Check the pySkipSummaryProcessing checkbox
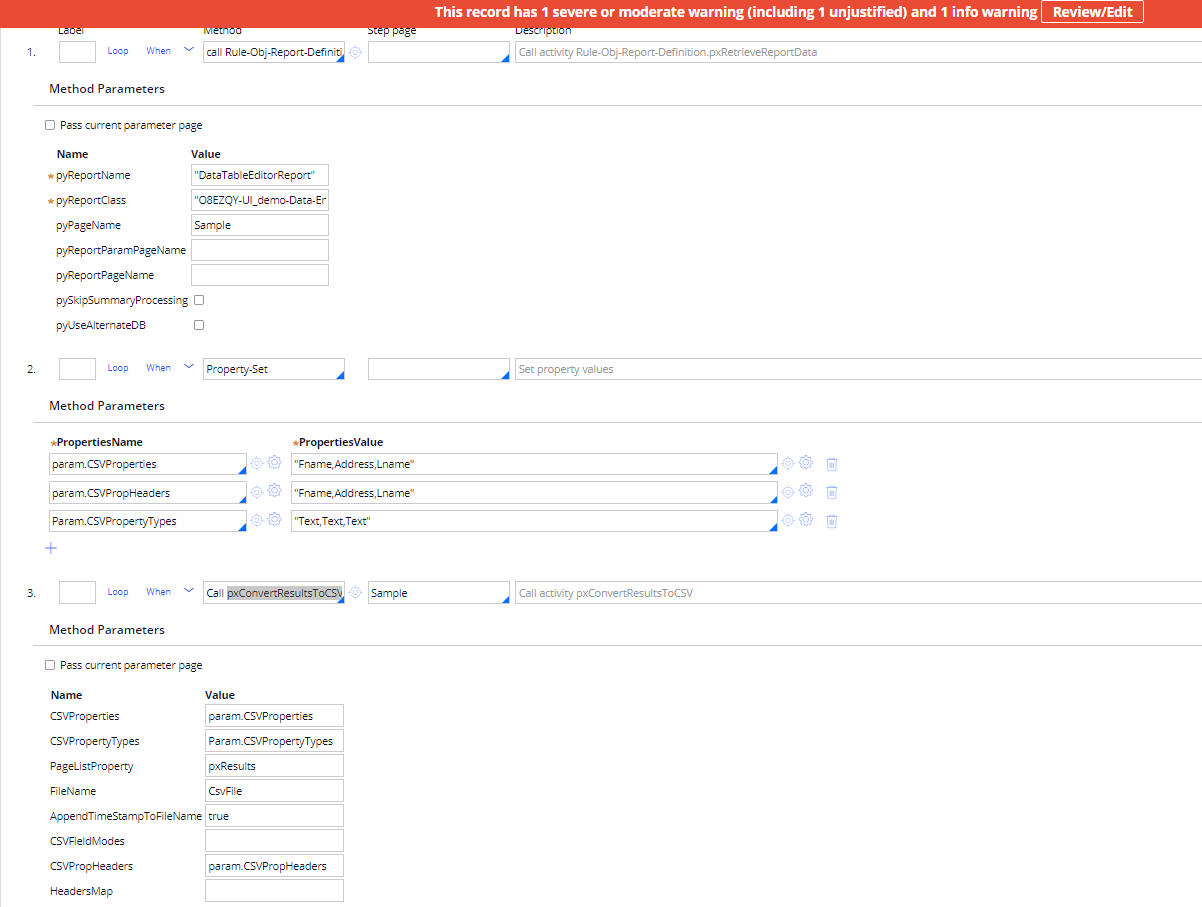Image resolution: width=1202 pixels, height=907 pixels. [x=199, y=300]
